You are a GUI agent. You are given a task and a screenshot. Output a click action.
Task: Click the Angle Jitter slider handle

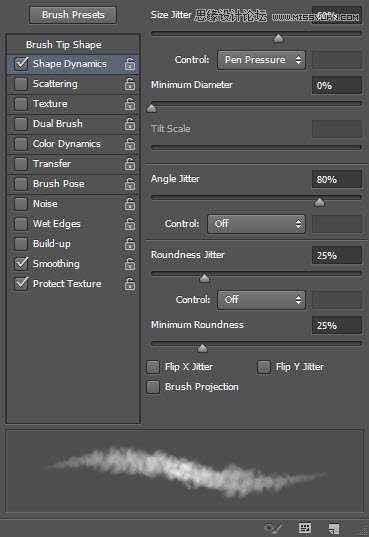click(x=319, y=202)
